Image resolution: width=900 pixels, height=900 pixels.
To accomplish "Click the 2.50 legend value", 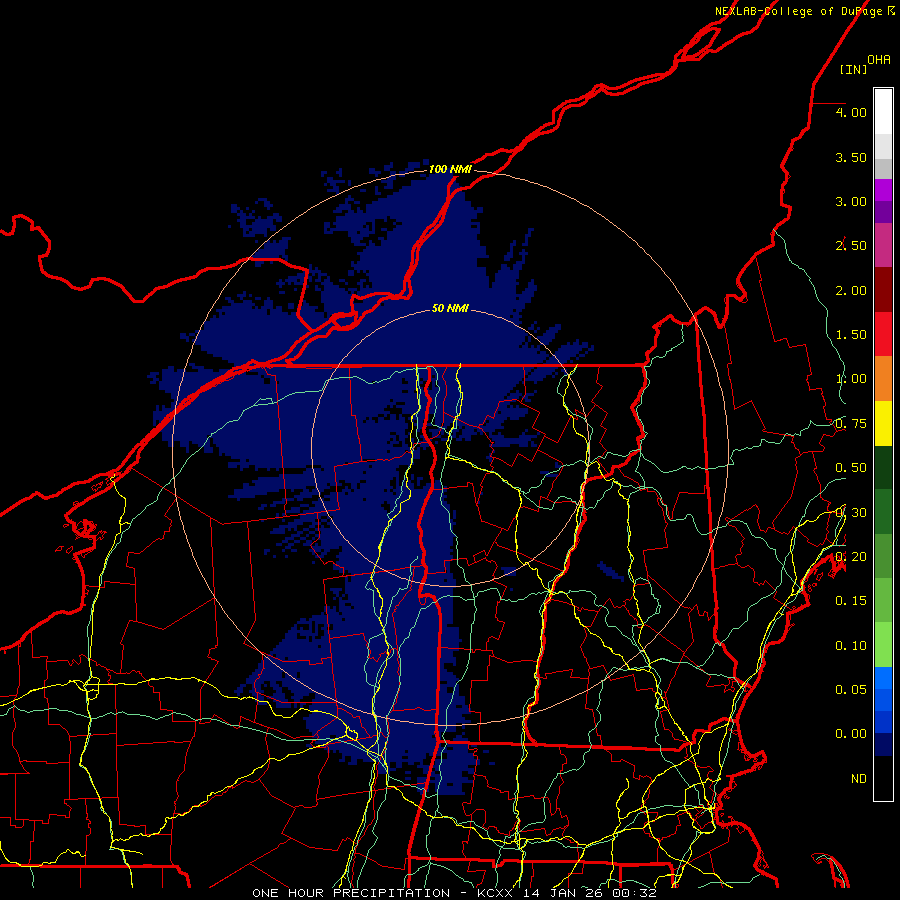I will [x=851, y=246].
